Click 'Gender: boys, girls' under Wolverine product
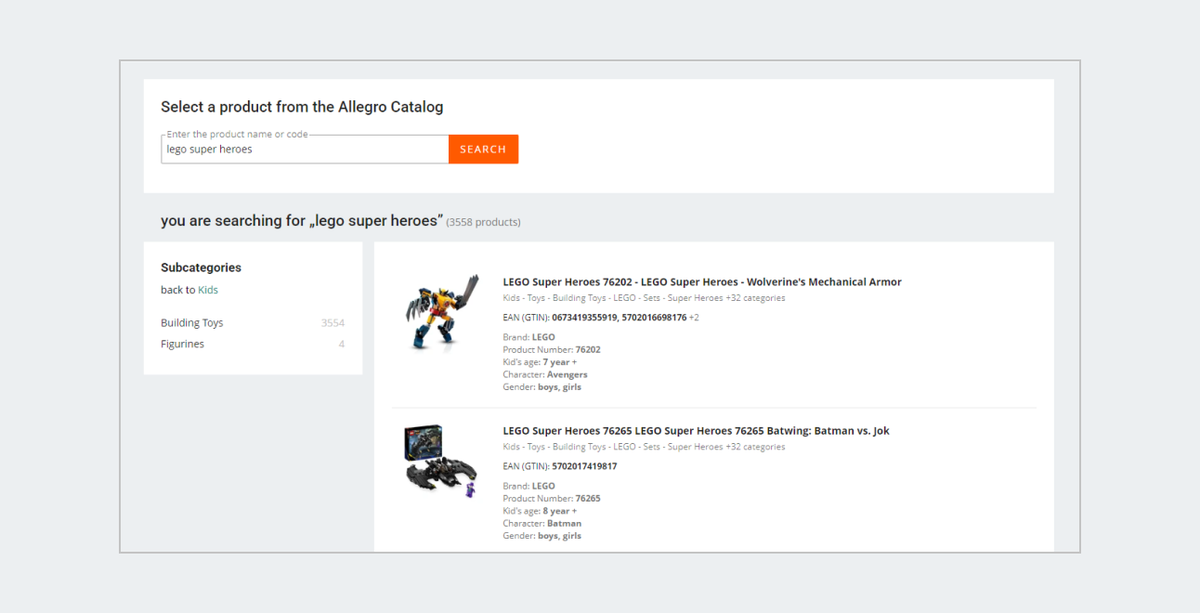 pyautogui.click(x=542, y=387)
